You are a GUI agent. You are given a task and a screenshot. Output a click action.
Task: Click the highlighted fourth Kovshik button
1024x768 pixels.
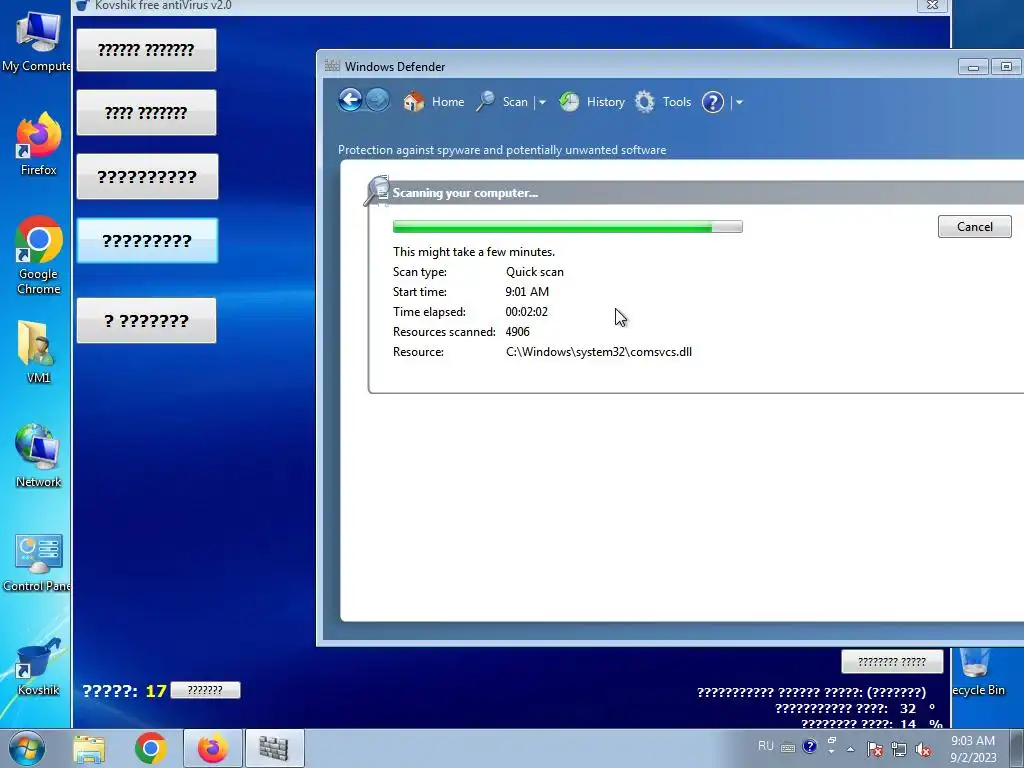(x=147, y=240)
